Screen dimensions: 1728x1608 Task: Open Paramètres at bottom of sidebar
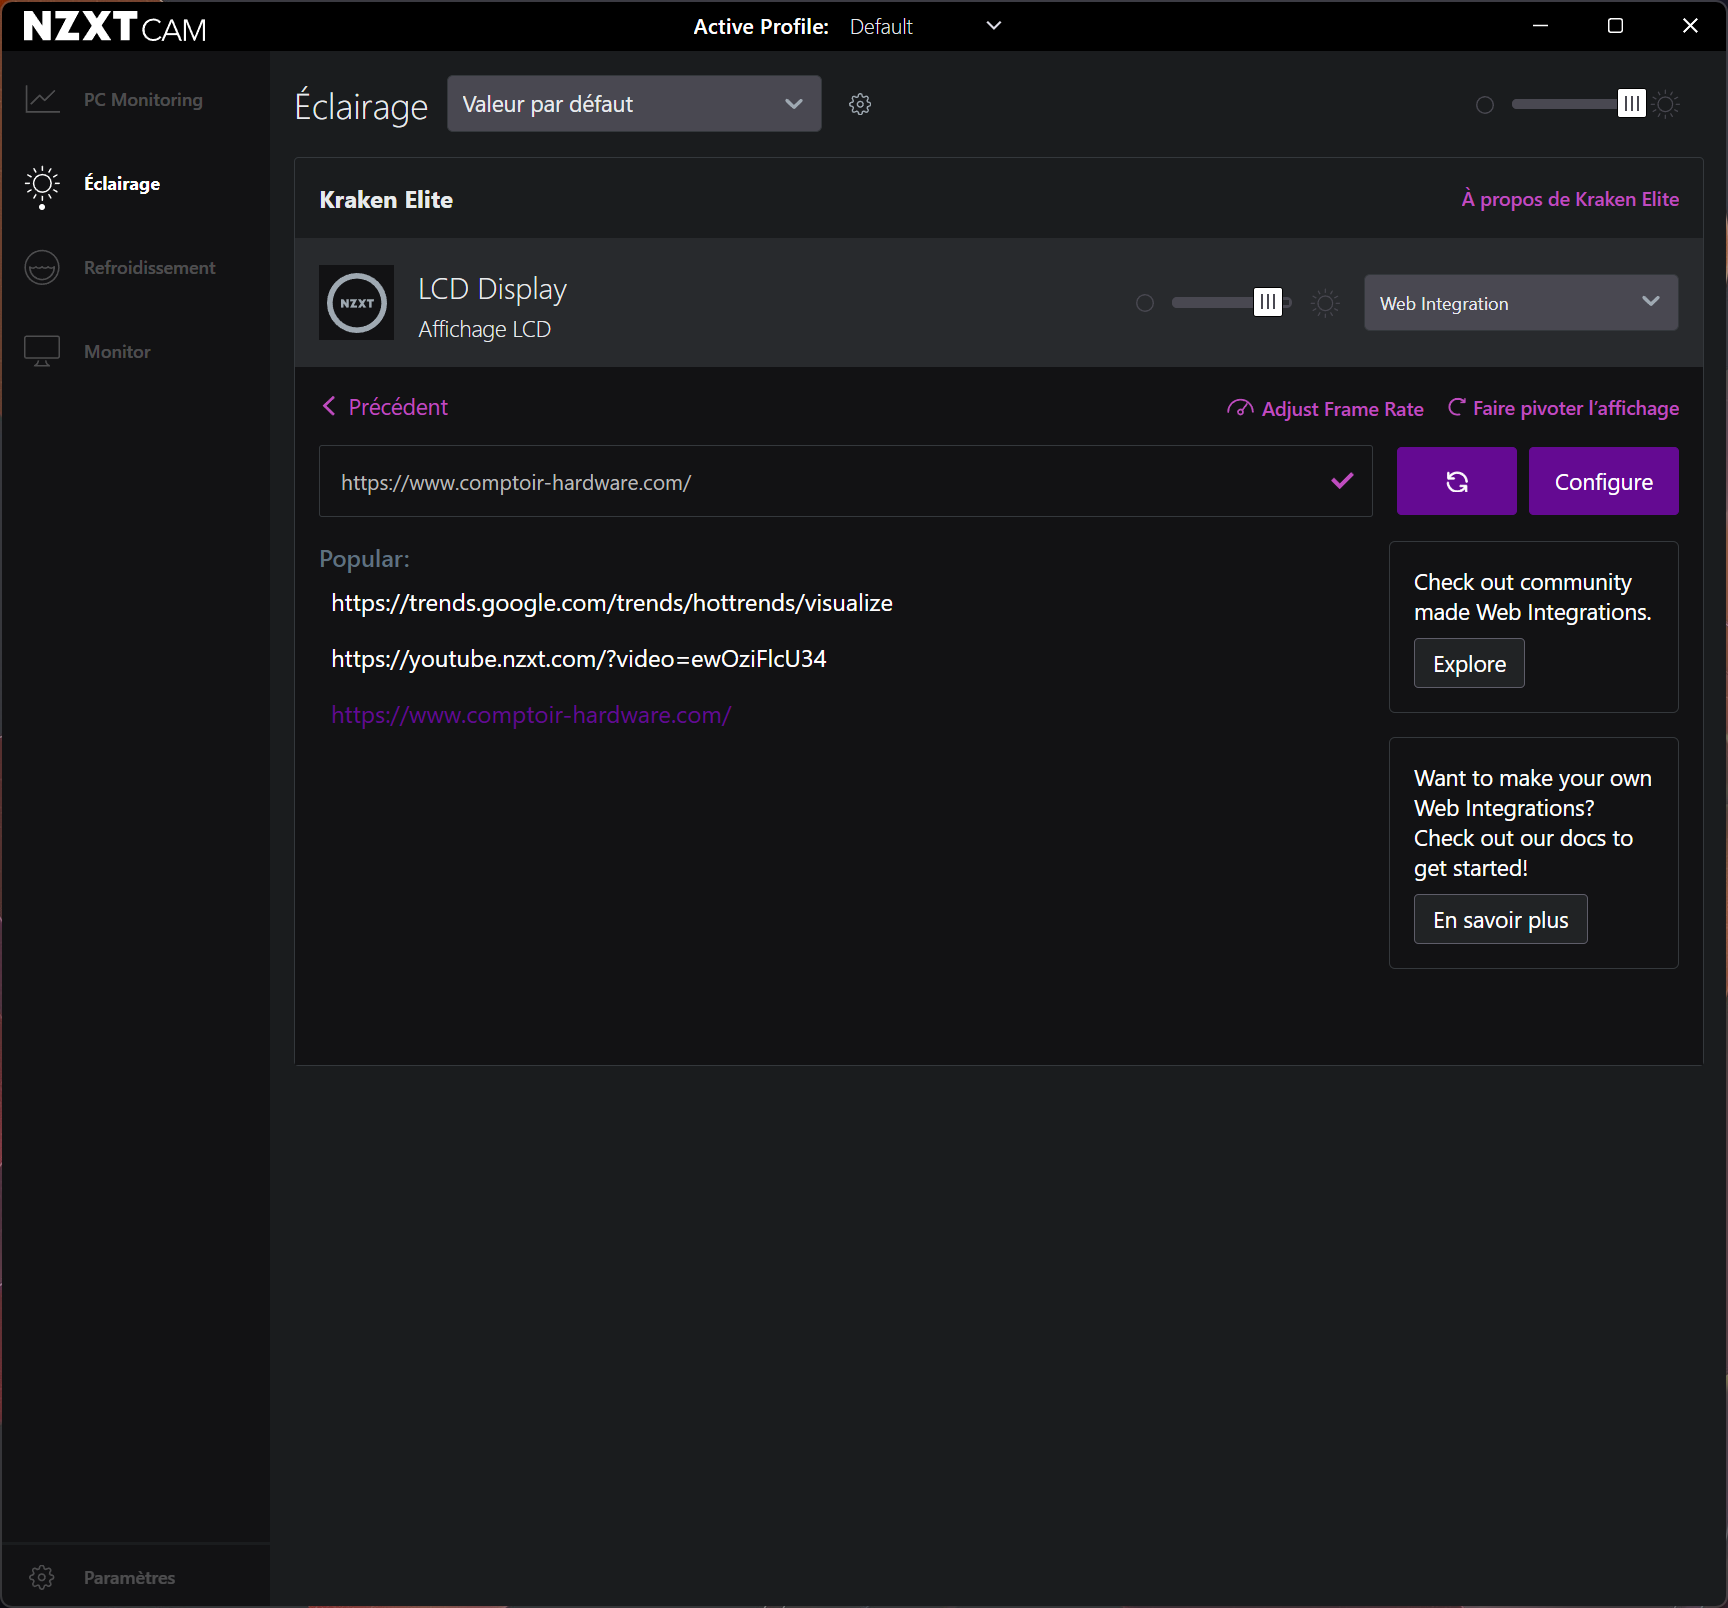[x=128, y=1577]
